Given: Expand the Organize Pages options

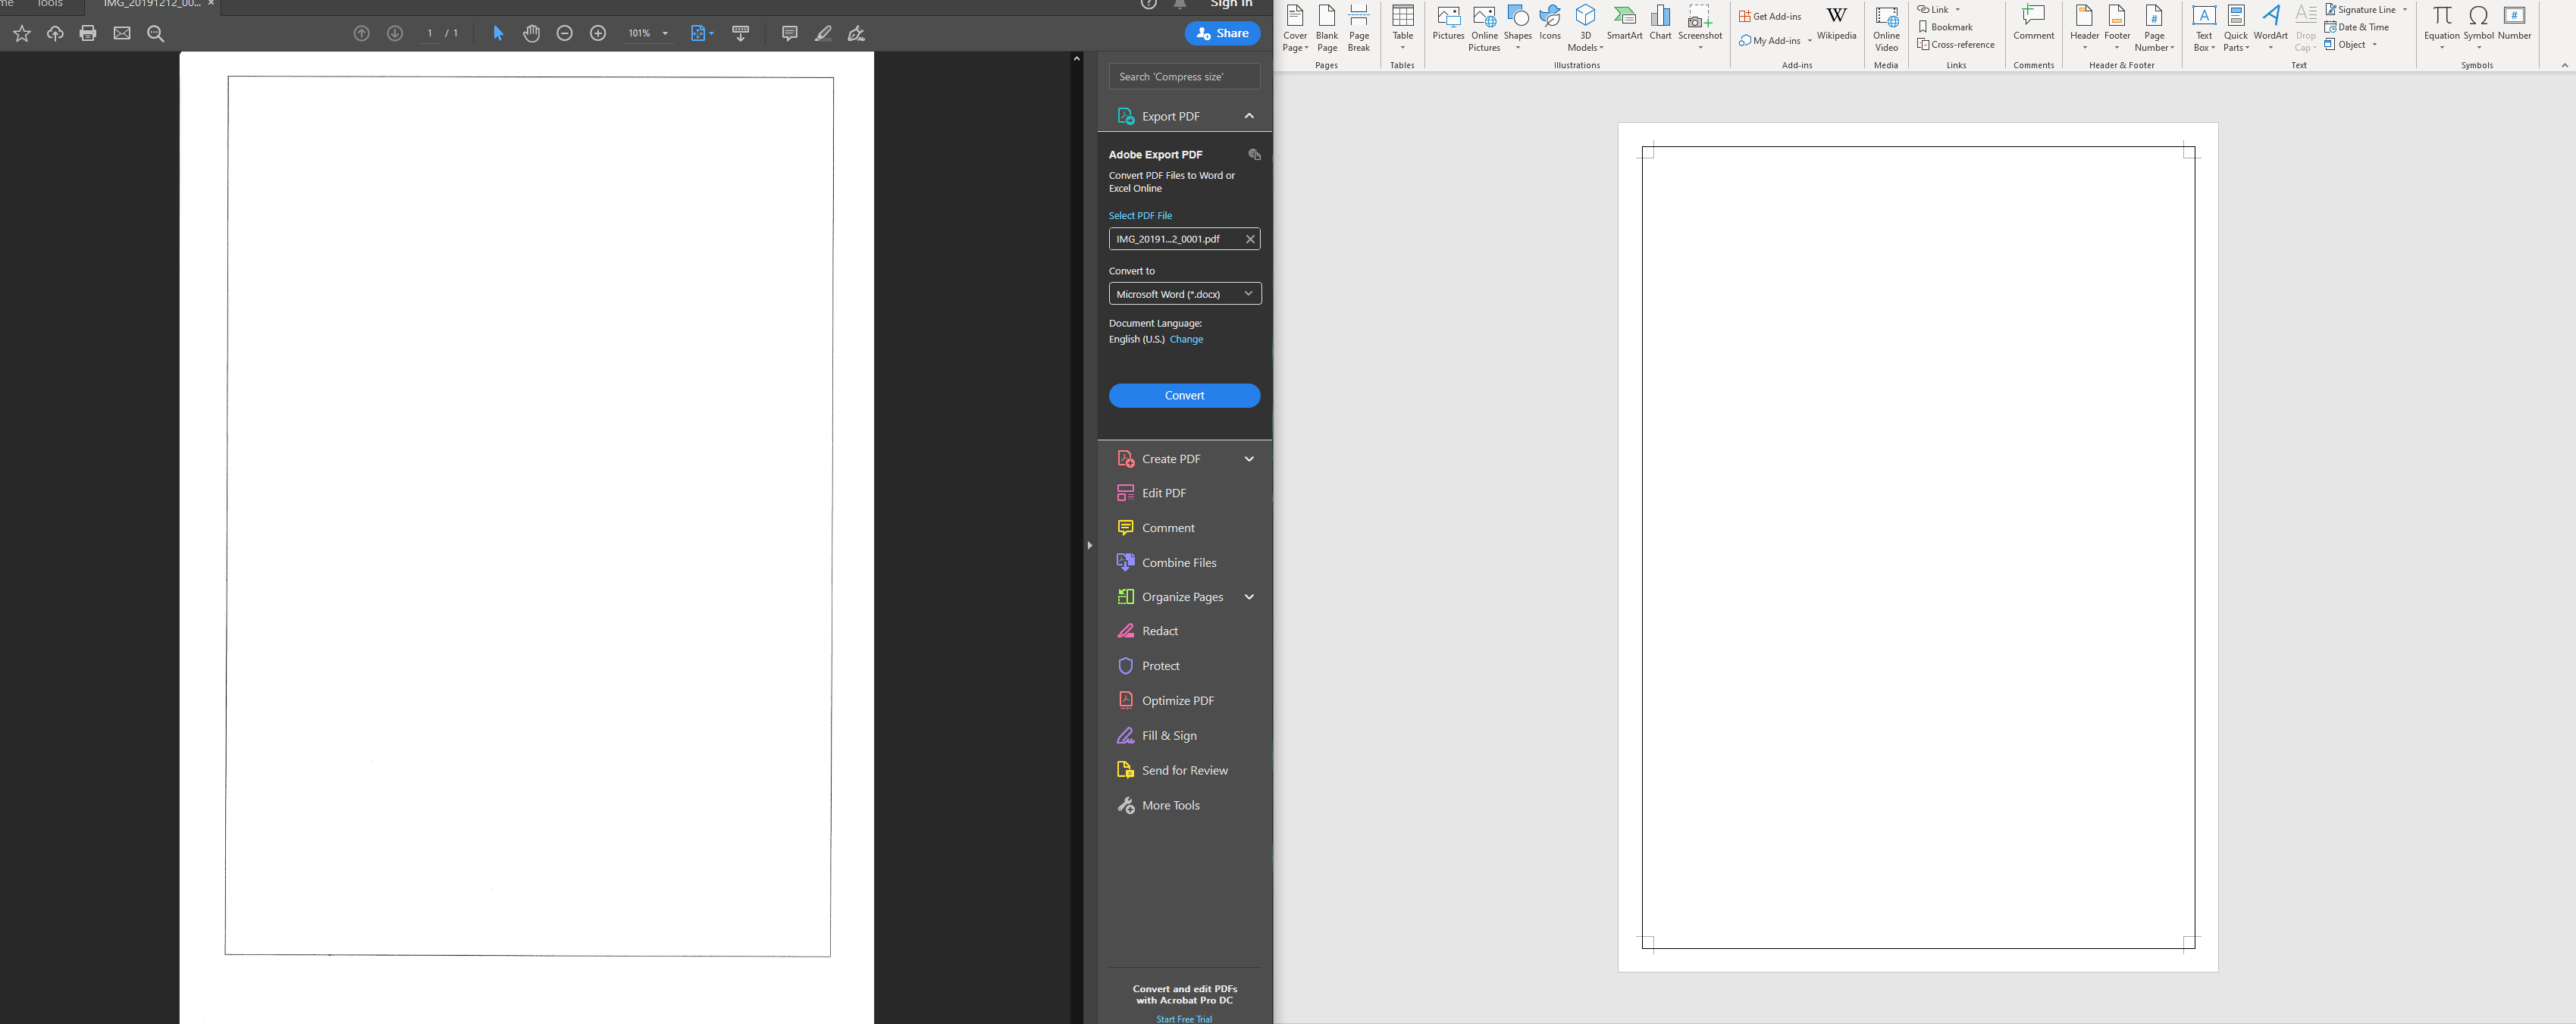Looking at the screenshot, I should point(1249,597).
